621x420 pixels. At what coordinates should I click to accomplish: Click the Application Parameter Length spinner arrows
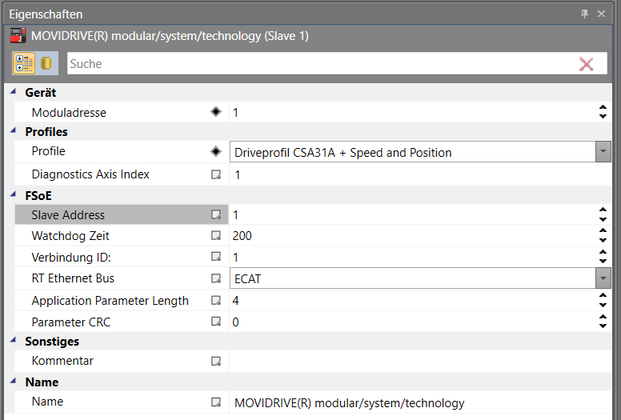pos(603,301)
